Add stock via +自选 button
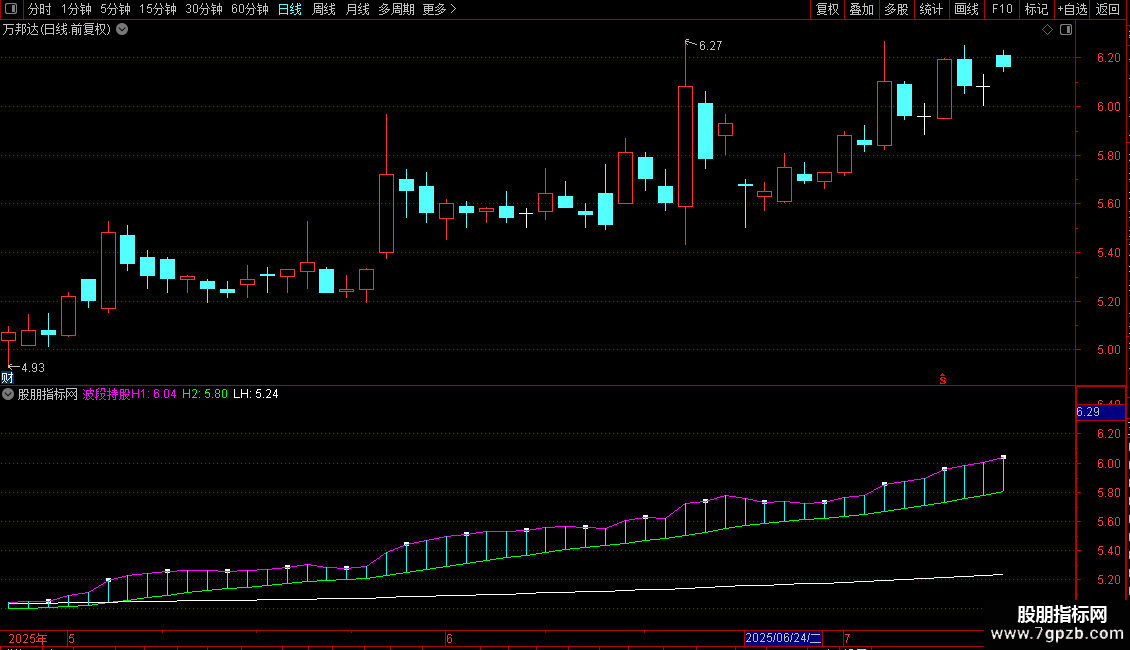The height and width of the screenshot is (650, 1130). coord(1072,9)
